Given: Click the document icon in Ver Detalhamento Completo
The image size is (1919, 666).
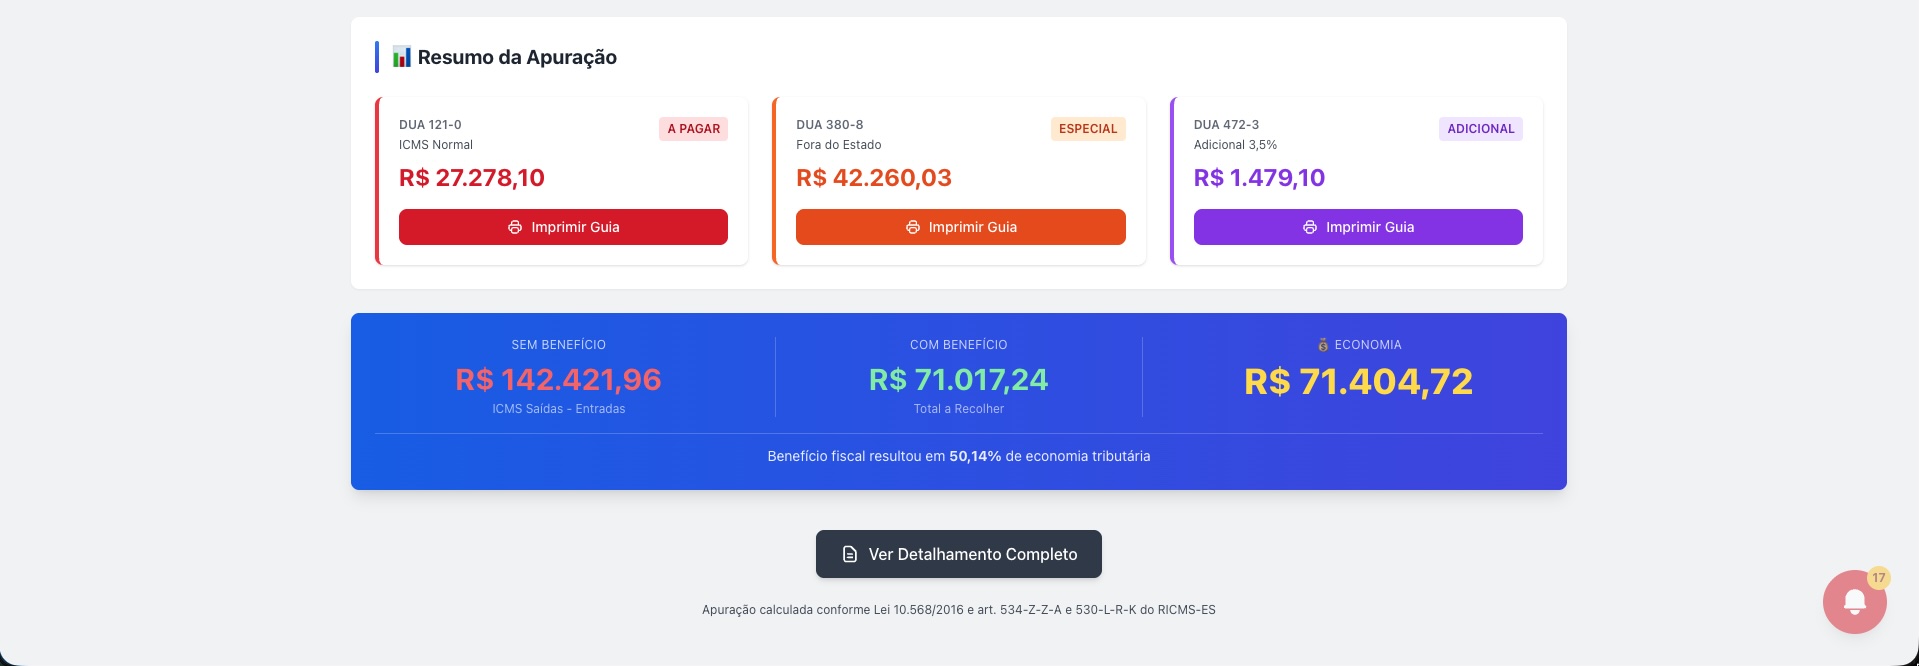Looking at the screenshot, I should click(x=848, y=554).
